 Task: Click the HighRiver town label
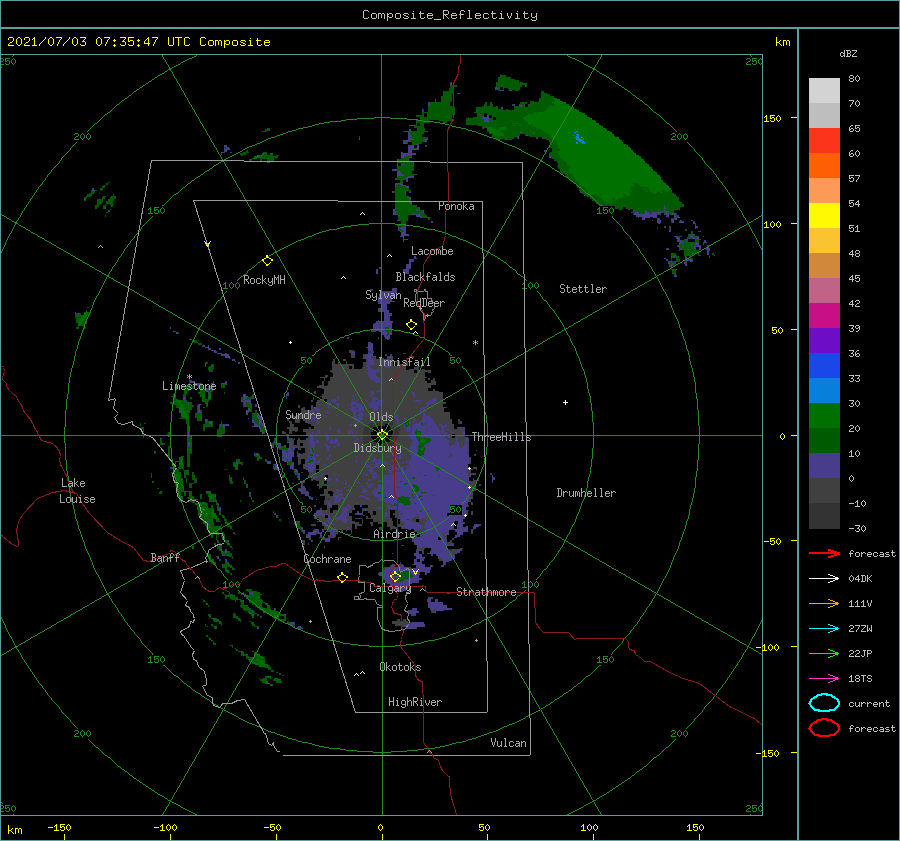click(x=415, y=702)
